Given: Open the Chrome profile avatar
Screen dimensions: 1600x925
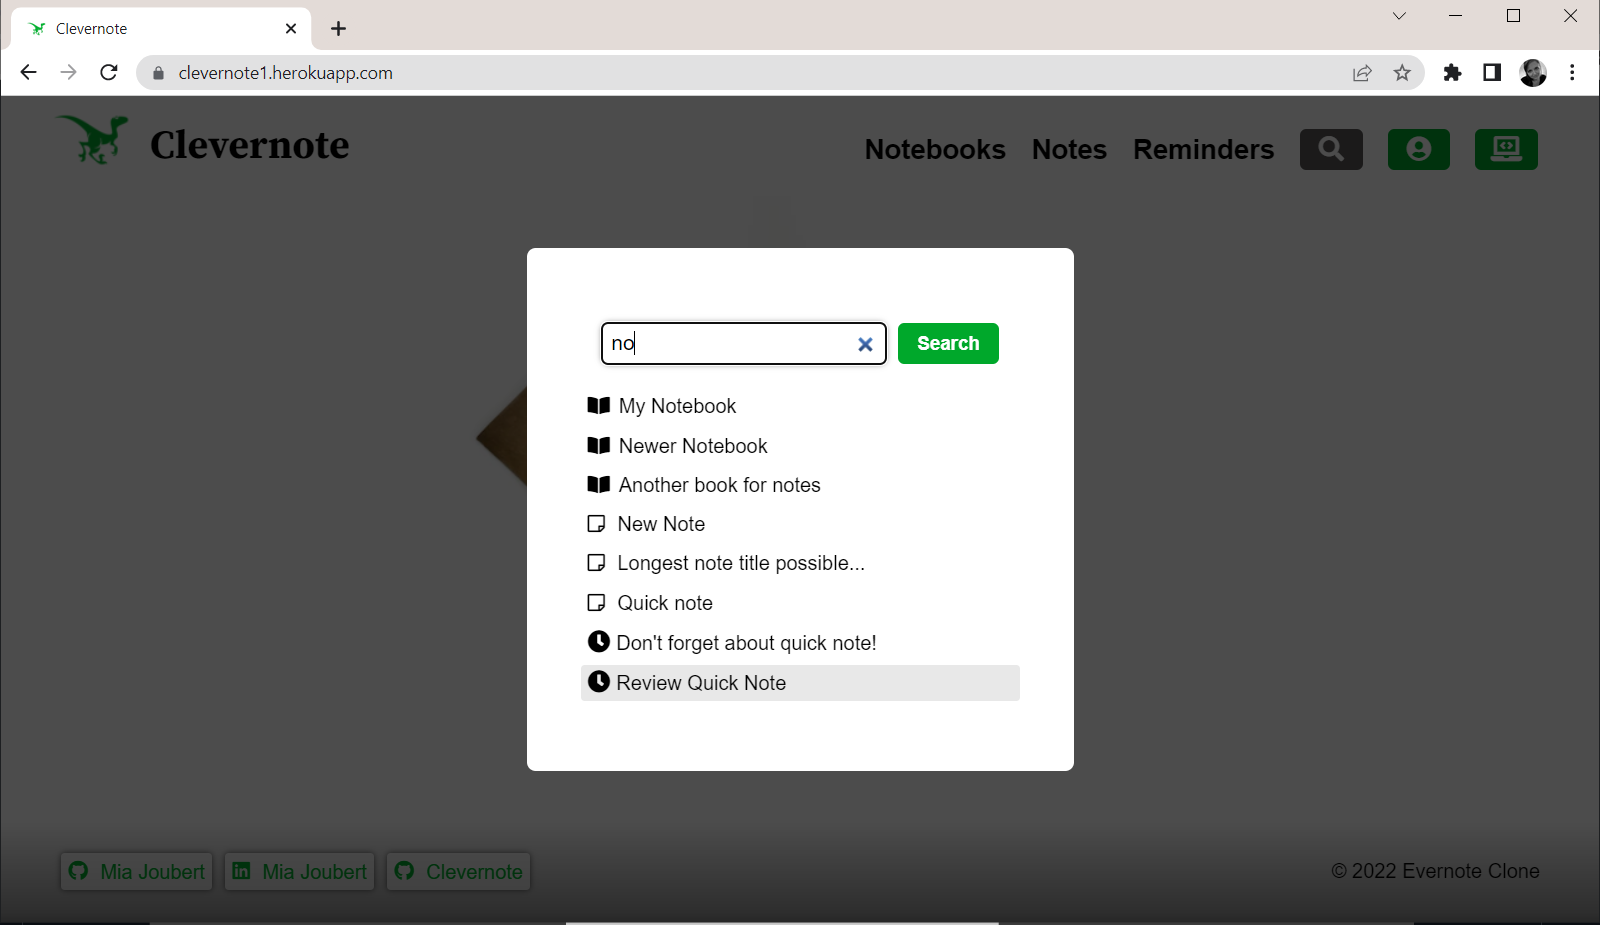Looking at the screenshot, I should coord(1533,72).
